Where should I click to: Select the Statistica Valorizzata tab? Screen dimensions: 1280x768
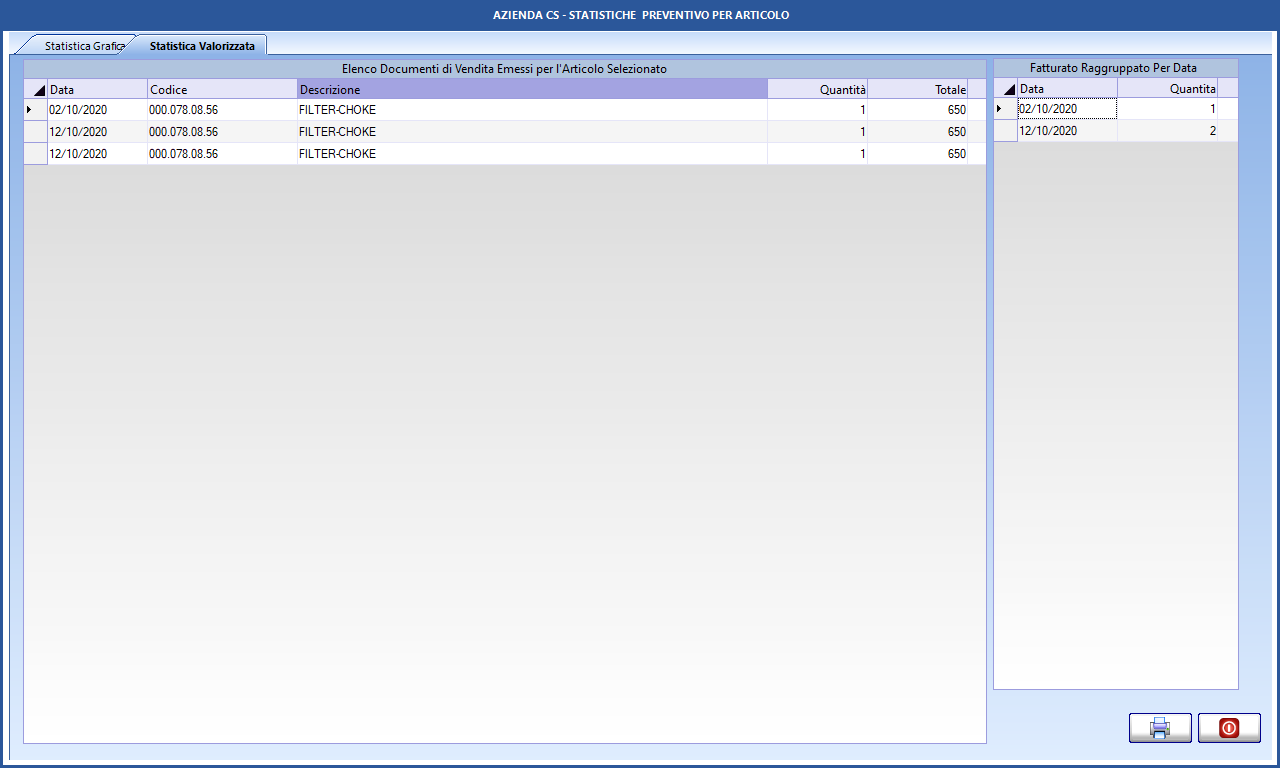(x=202, y=46)
